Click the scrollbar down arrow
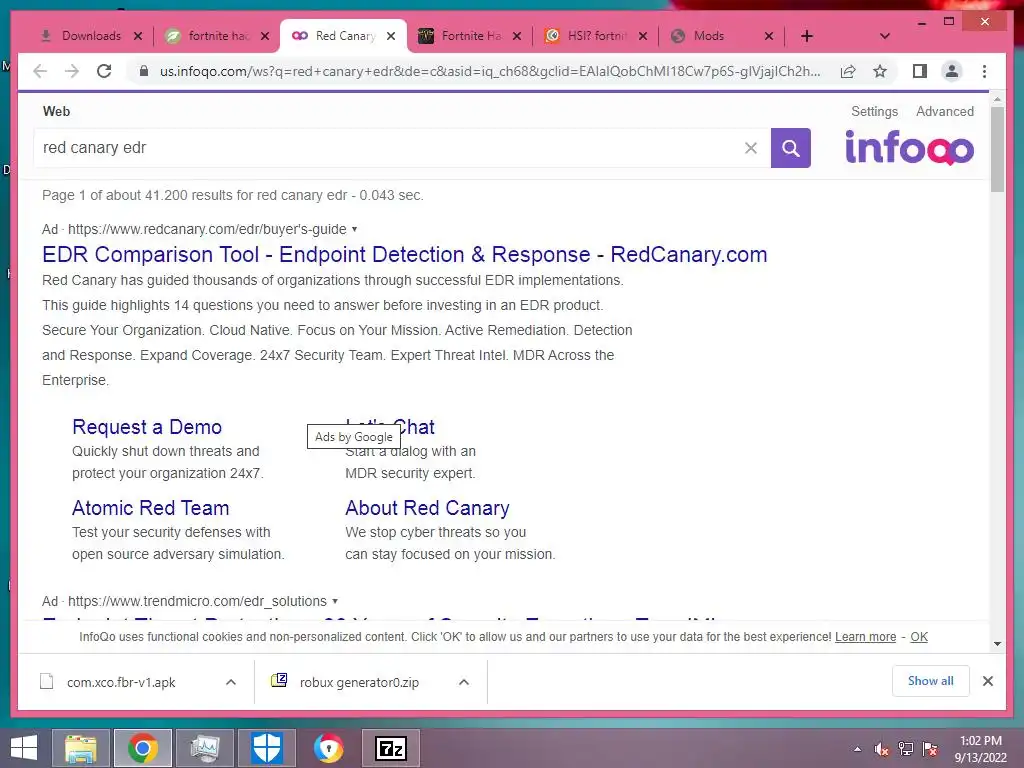The width and height of the screenshot is (1024, 768). click(997, 644)
